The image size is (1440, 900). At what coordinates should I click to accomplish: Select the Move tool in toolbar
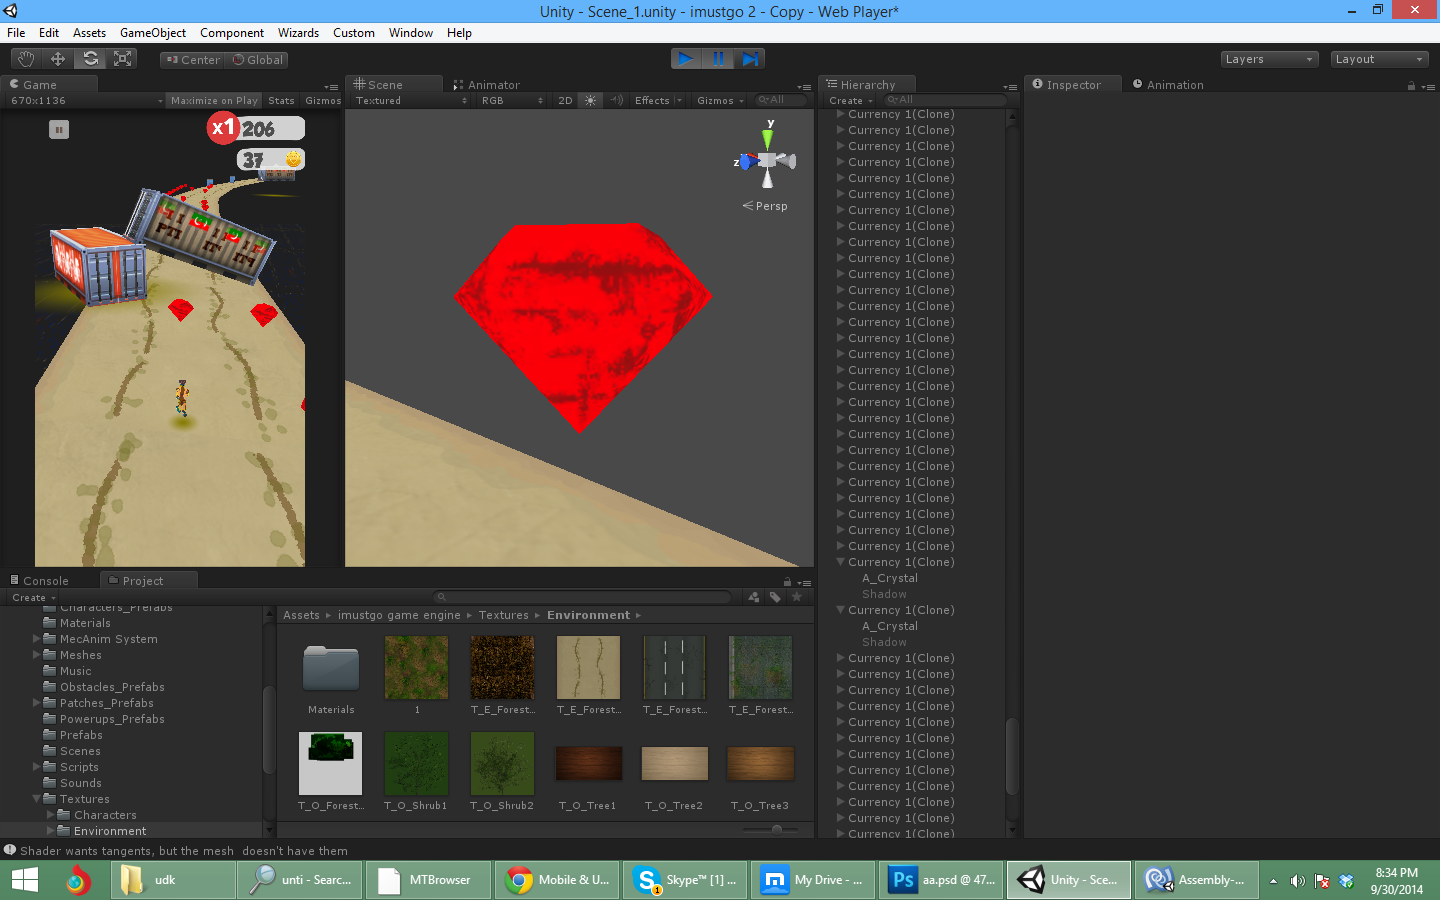[58, 59]
